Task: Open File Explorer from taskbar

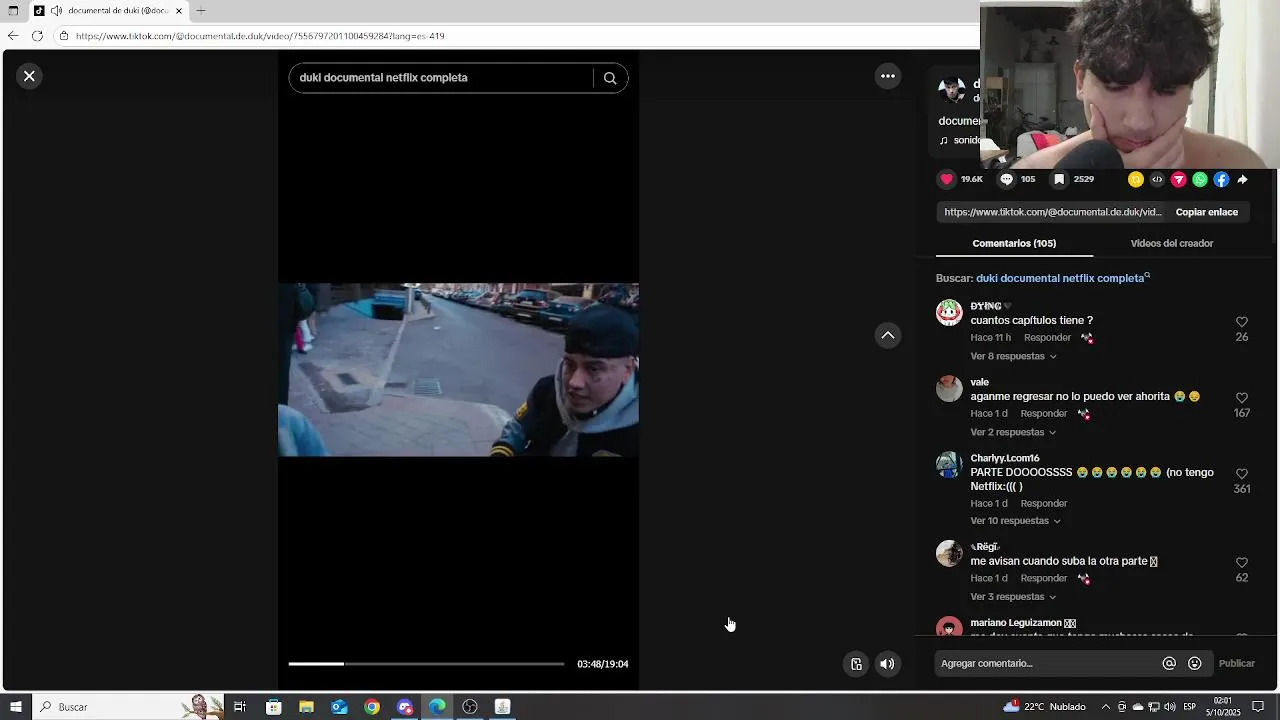Action: pos(306,707)
